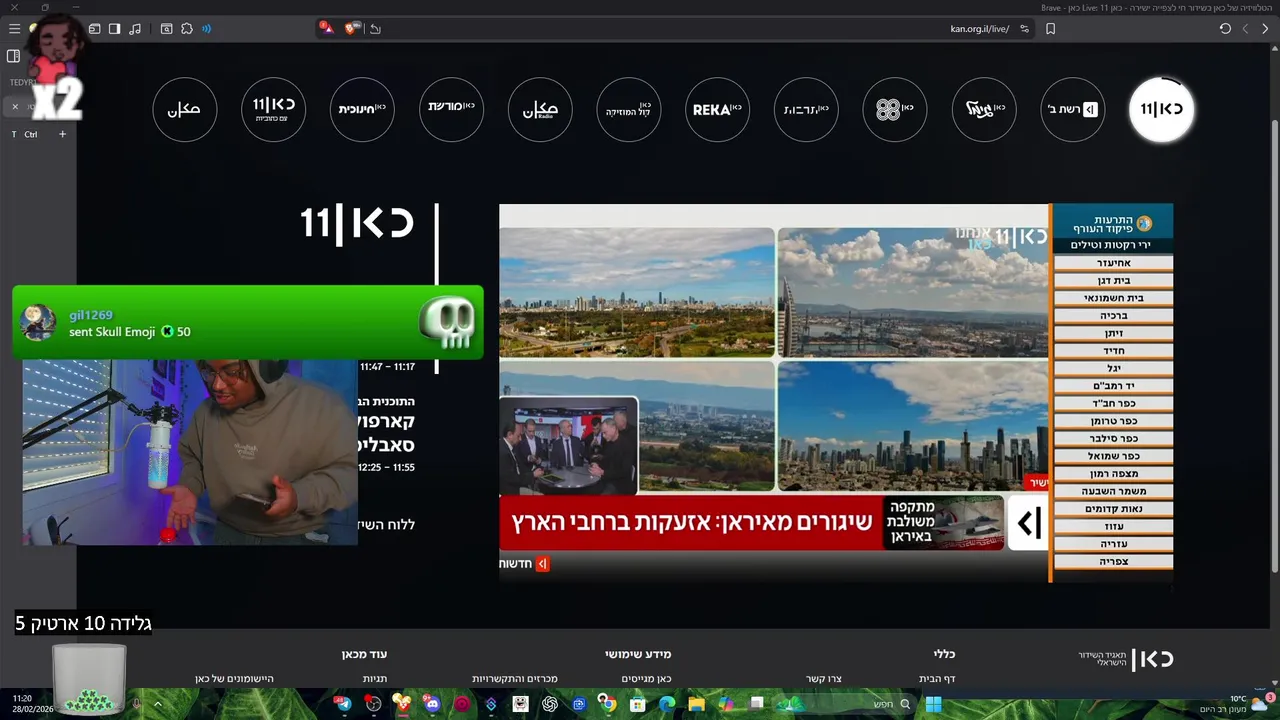Switch to the Kan Tarbut channel circle
Viewport: 1280px width, 720px height.
click(806, 109)
